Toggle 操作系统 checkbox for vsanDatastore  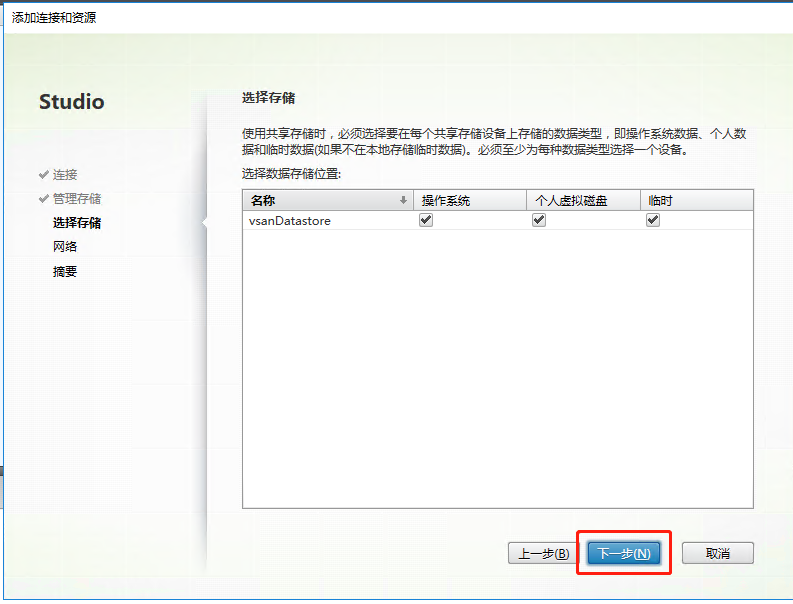coord(426,221)
